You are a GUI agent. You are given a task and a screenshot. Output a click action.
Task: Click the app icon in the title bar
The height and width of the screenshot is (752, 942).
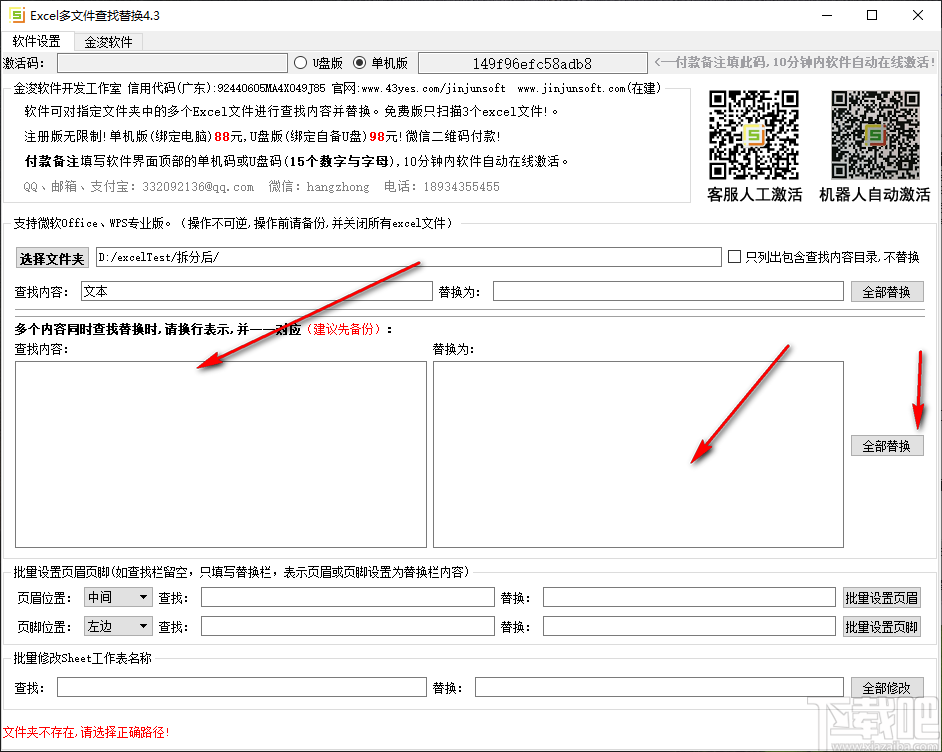(16, 15)
